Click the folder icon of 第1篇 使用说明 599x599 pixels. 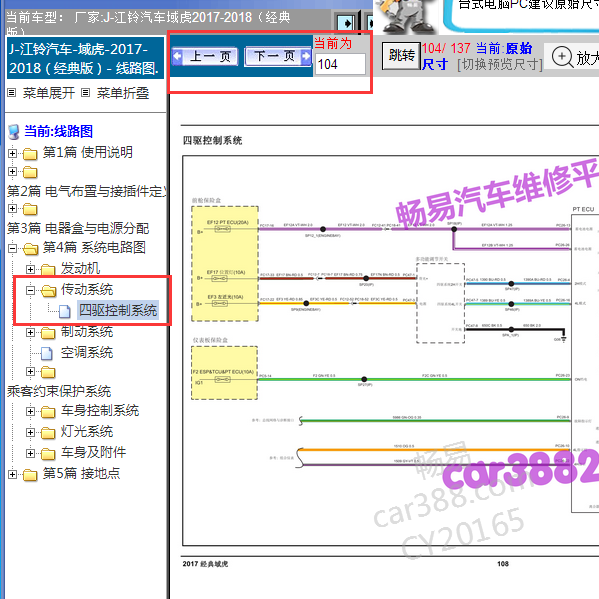point(30,154)
